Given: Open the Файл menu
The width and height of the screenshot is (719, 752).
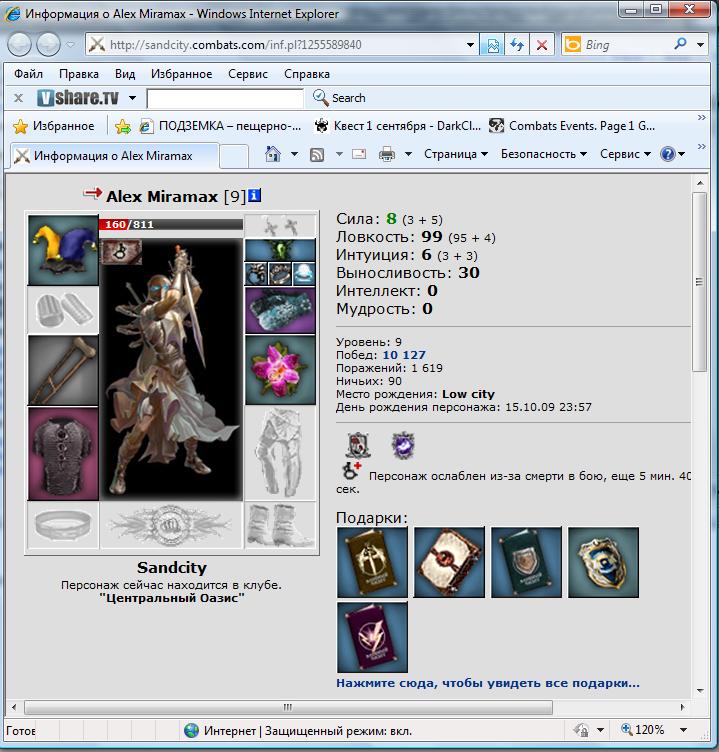Looking at the screenshot, I should pyautogui.click(x=28, y=74).
